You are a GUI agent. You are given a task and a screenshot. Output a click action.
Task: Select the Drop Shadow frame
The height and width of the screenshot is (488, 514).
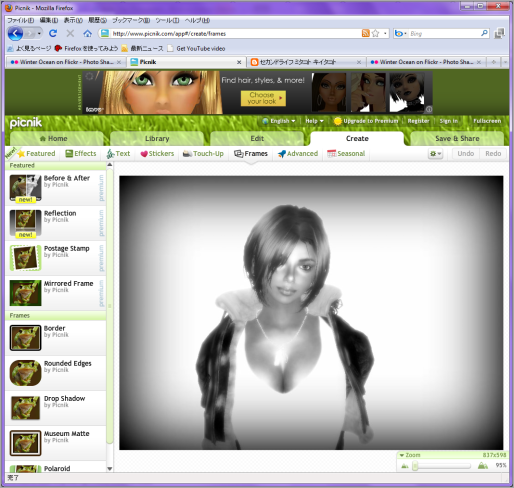click(56, 408)
